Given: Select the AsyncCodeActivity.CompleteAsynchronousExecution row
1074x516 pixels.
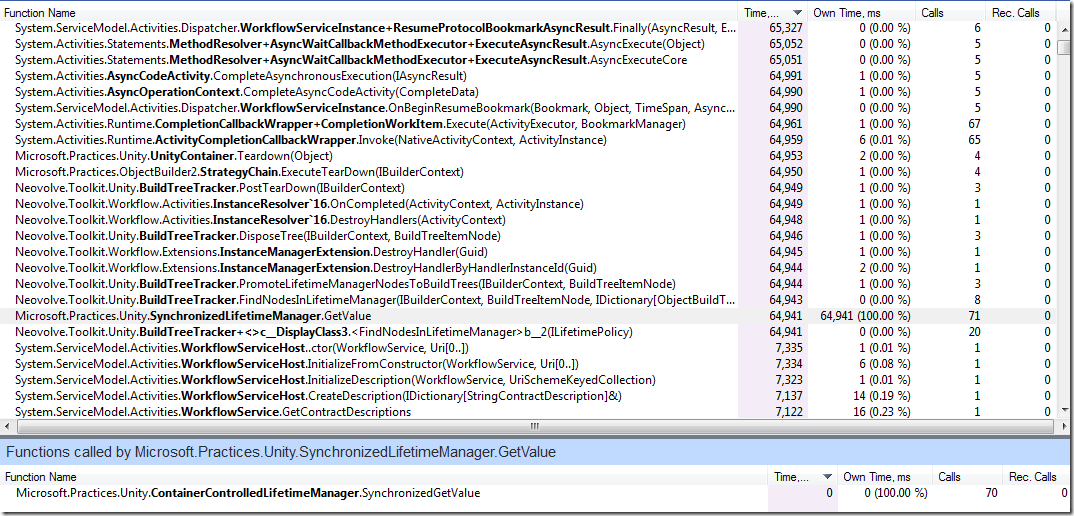Looking at the screenshot, I should click(527, 75).
